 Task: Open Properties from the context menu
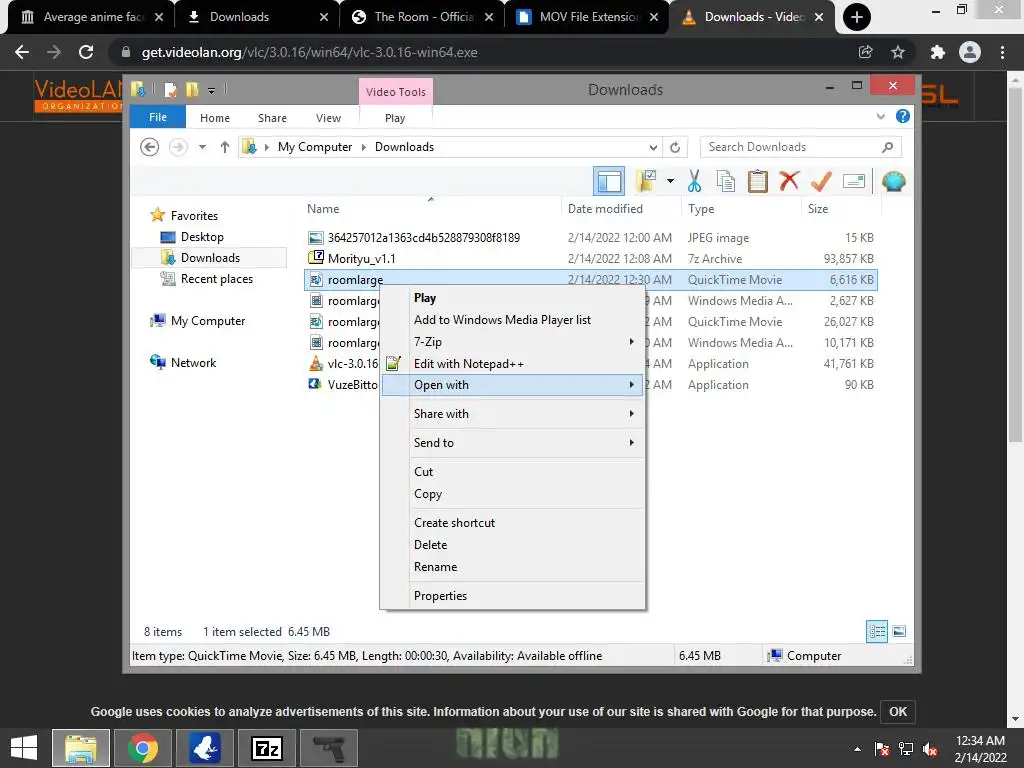(x=513, y=596)
